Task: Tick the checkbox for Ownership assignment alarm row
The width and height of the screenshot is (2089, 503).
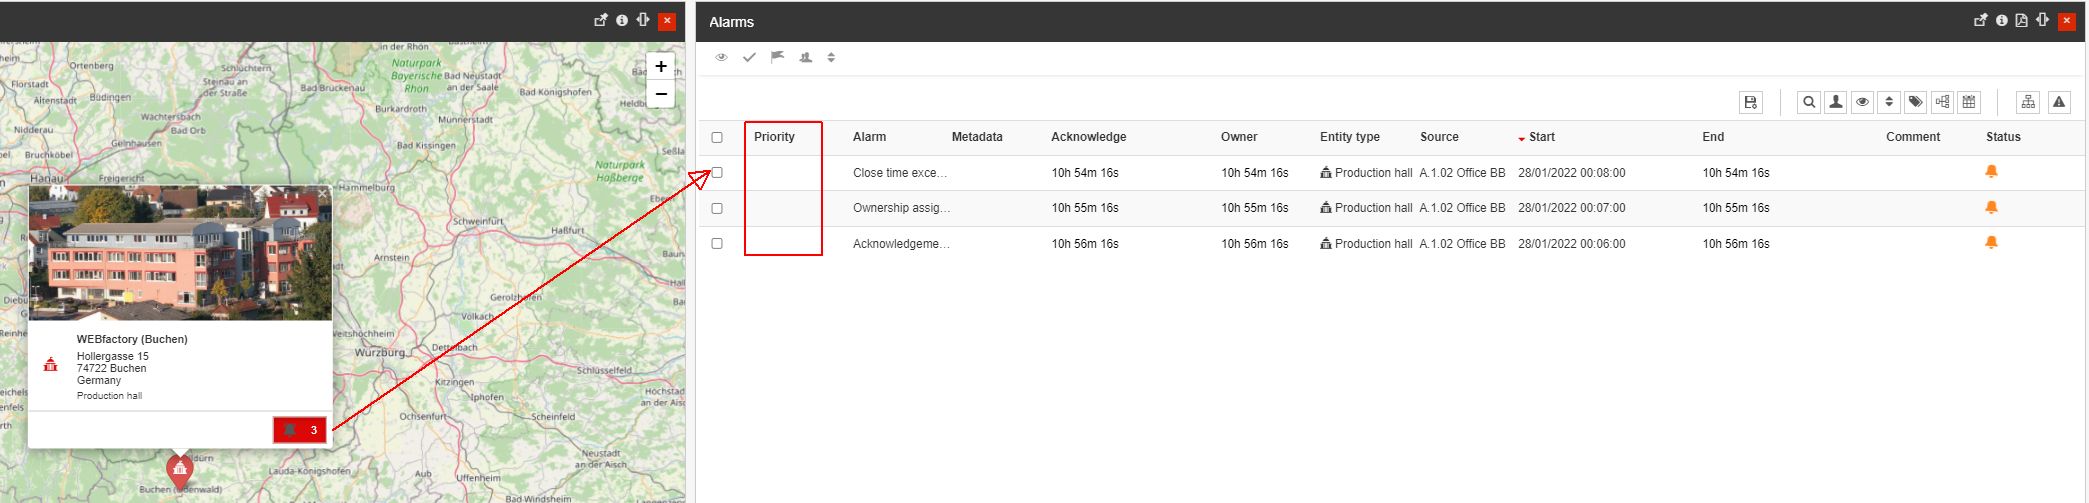Action: [717, 208]
